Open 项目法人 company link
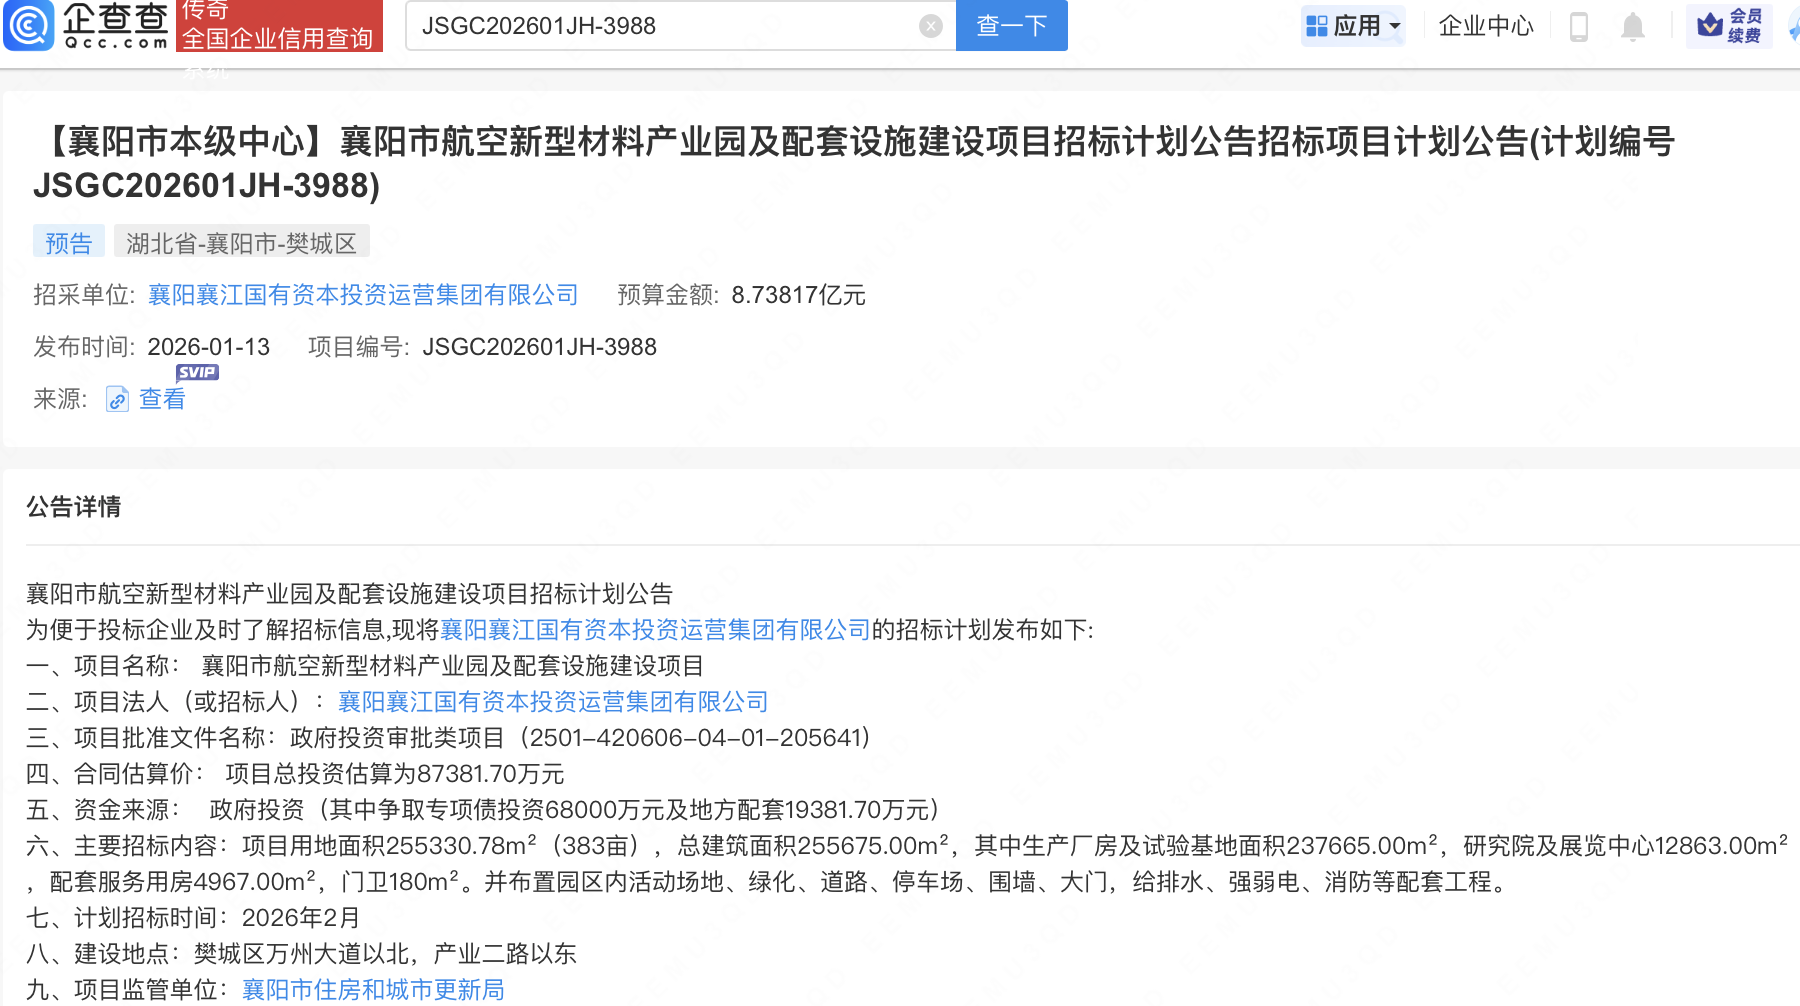The image size is (1800, 1006). [x=553, y=702]
